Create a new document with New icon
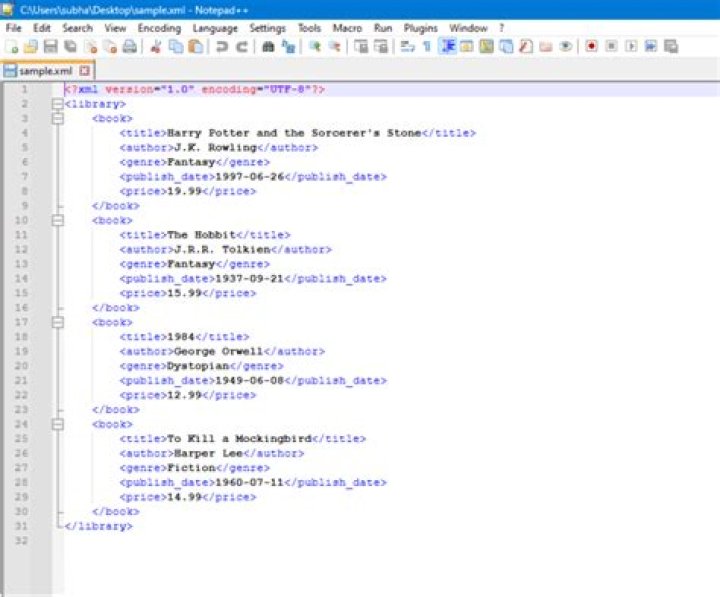Screen dimensions: 720x597 [x=11, y=46]
